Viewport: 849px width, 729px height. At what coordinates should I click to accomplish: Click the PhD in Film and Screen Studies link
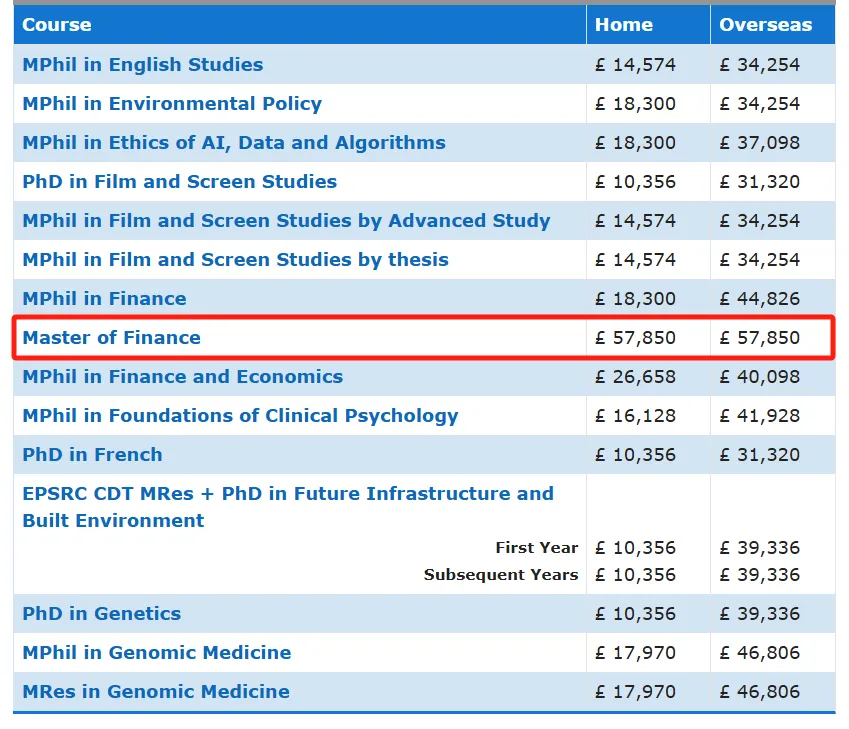point(180,182)
